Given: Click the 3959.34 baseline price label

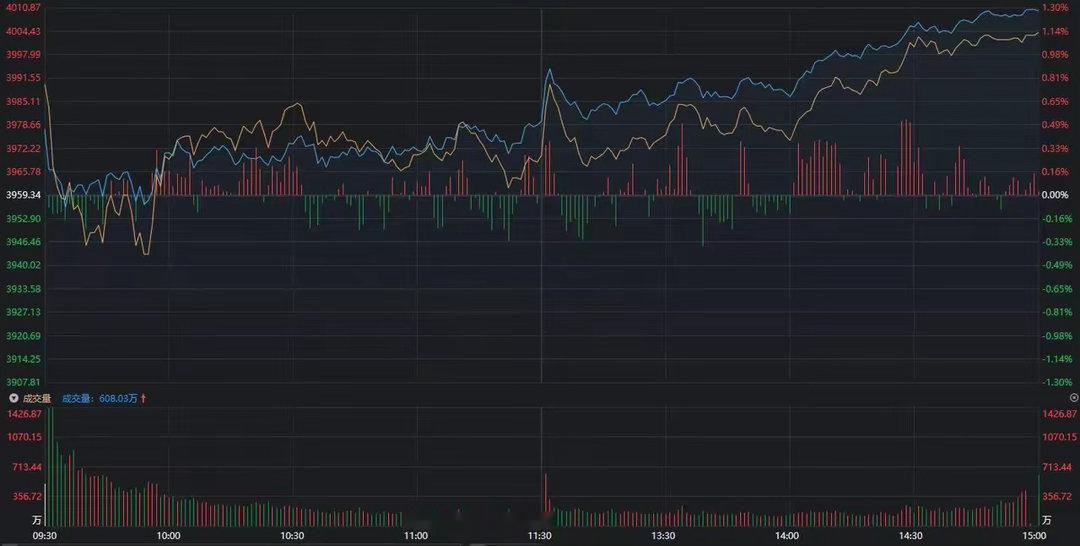Looking at the screenshot, I should 23,196.
